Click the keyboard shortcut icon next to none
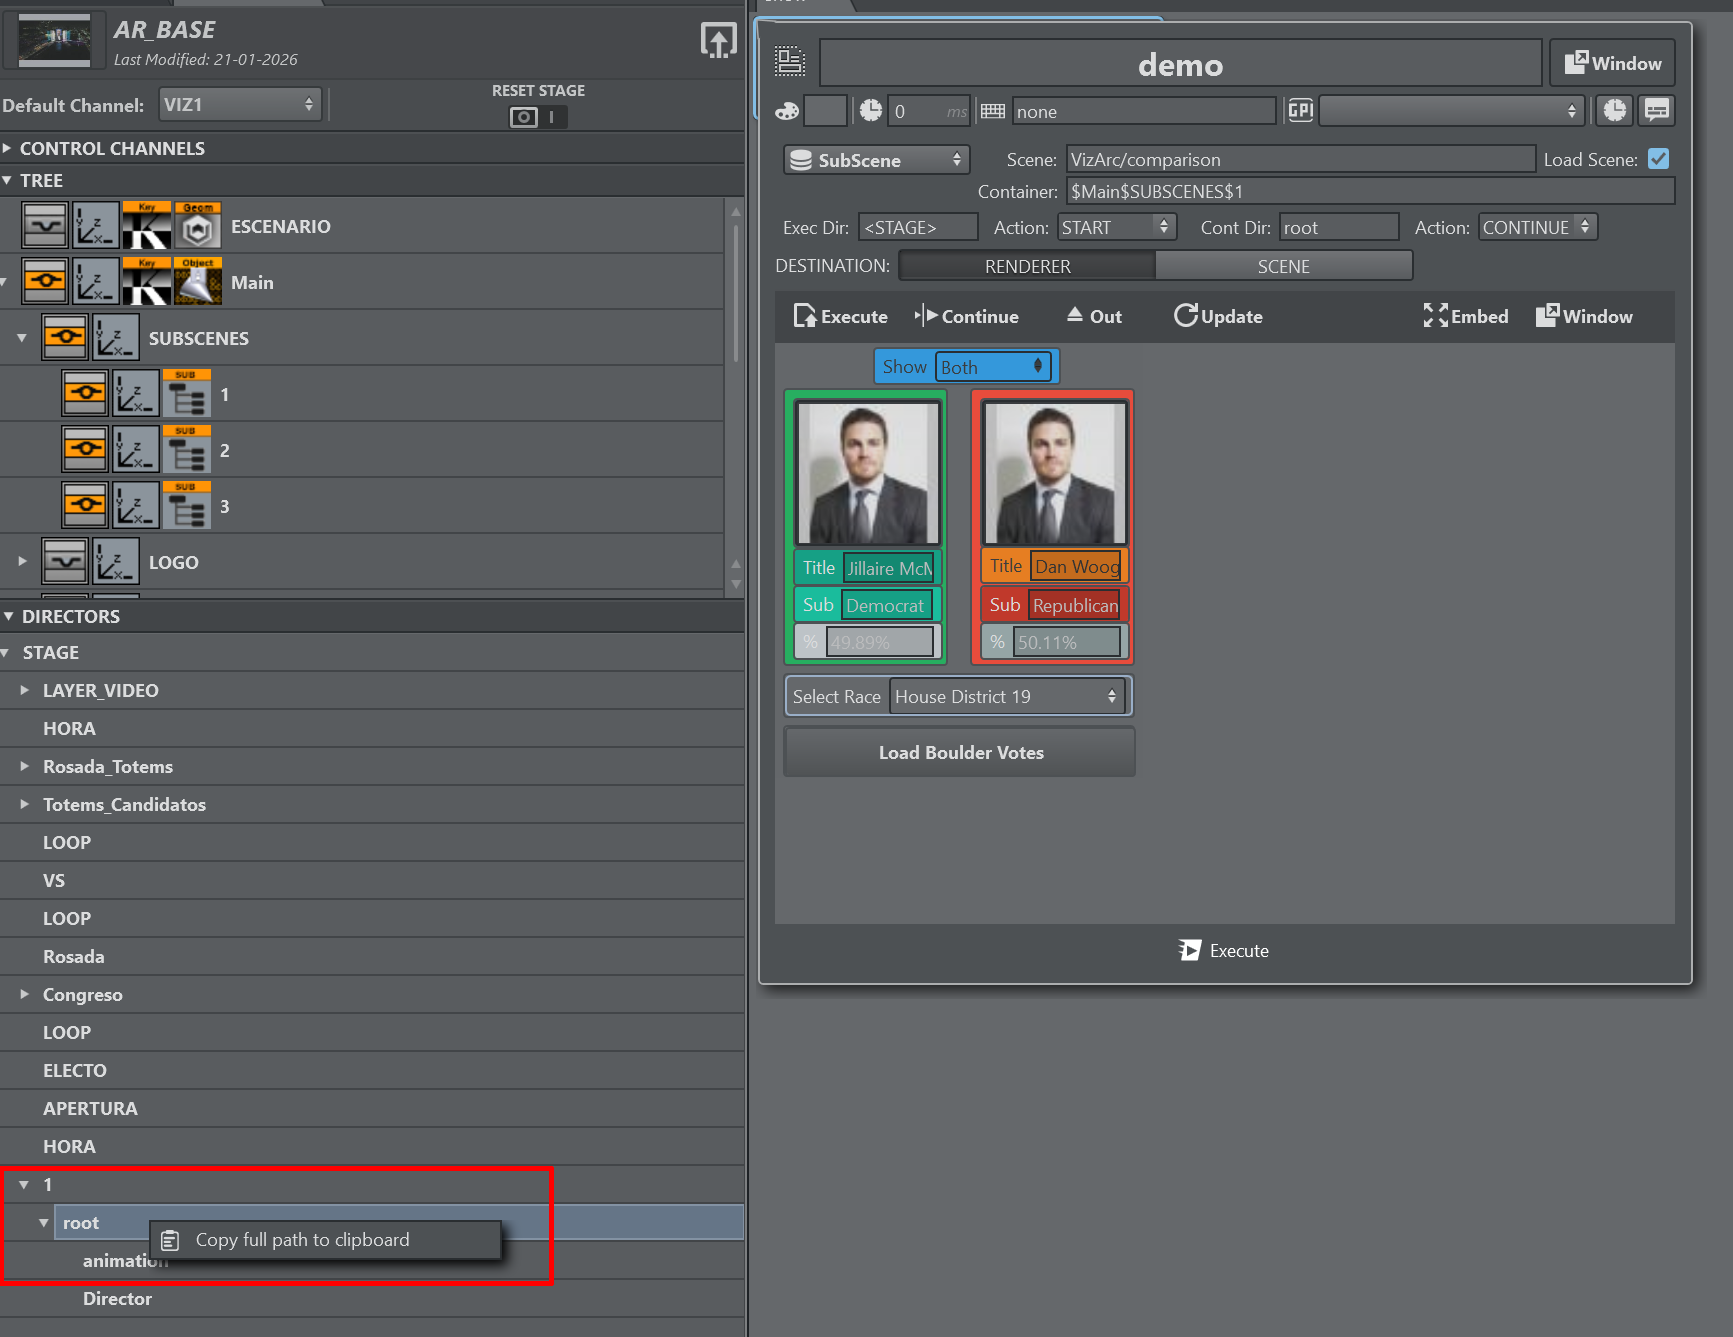The height and width of the screenshot is (1337, 1733). click(993, 111)
